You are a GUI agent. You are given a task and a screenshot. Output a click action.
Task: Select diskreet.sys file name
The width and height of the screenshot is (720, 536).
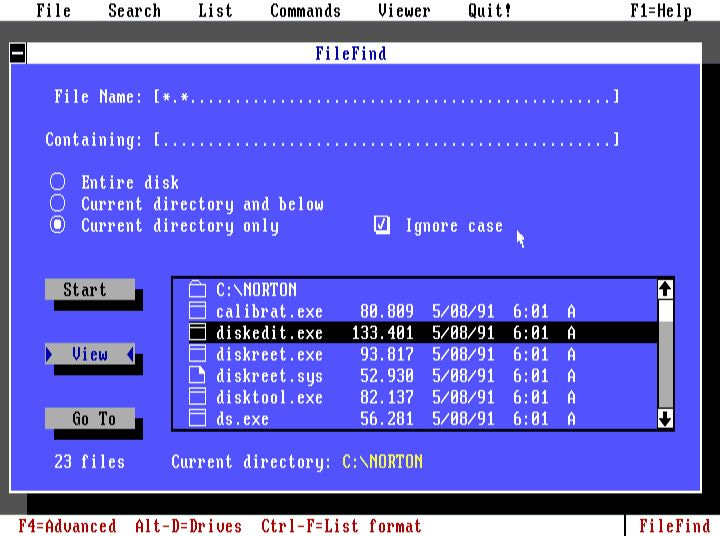(270, 376)
